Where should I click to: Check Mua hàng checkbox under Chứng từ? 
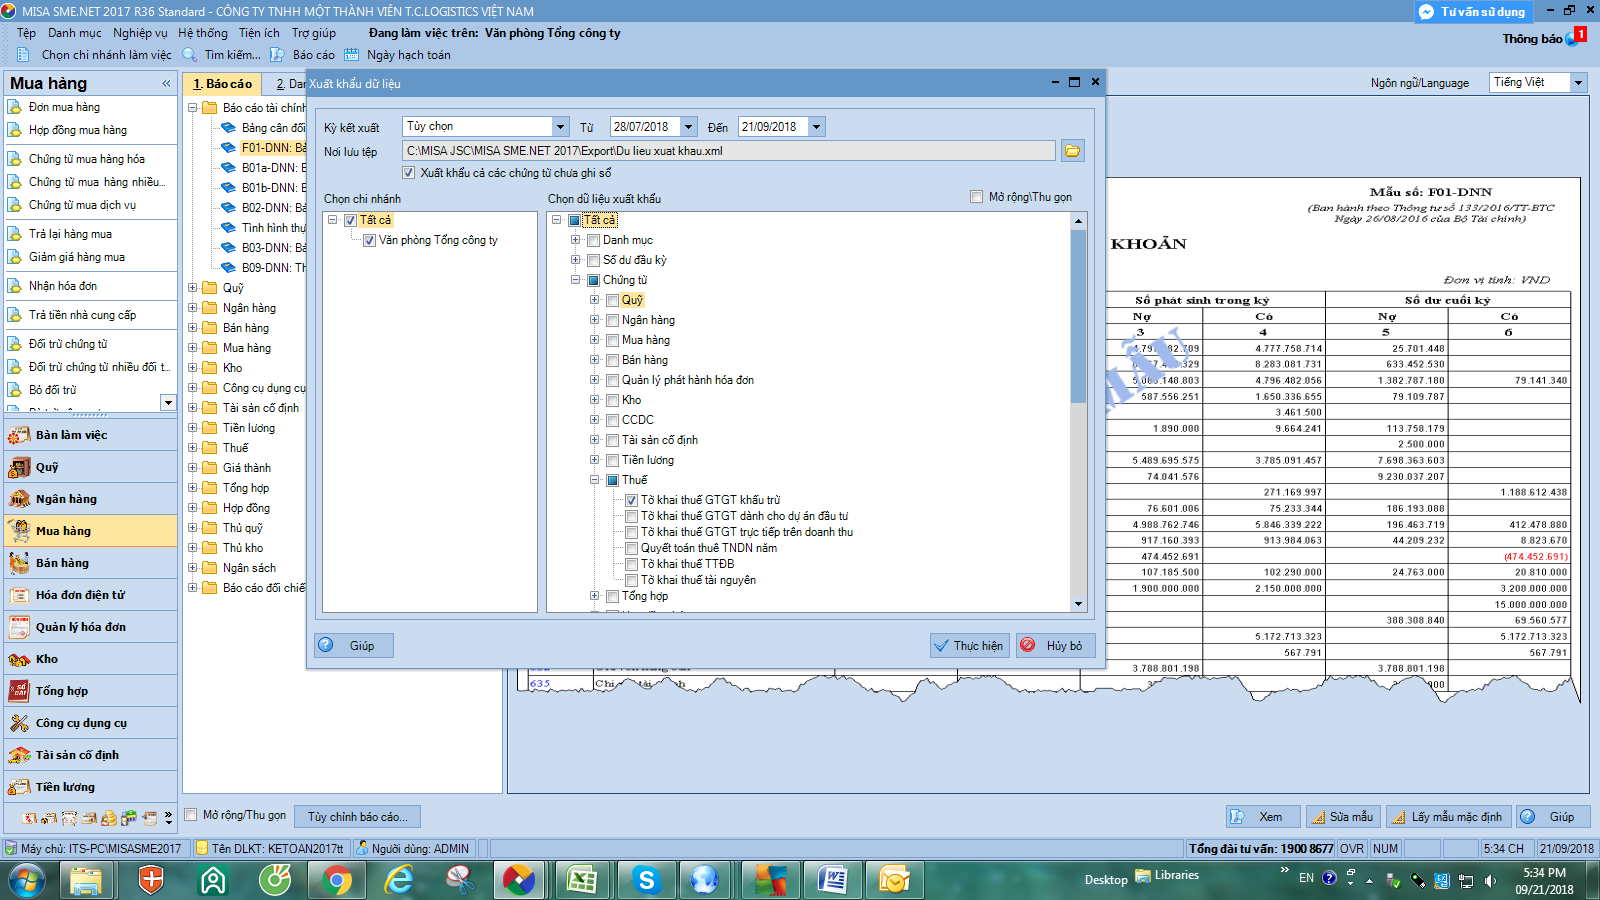pos(613,340)
